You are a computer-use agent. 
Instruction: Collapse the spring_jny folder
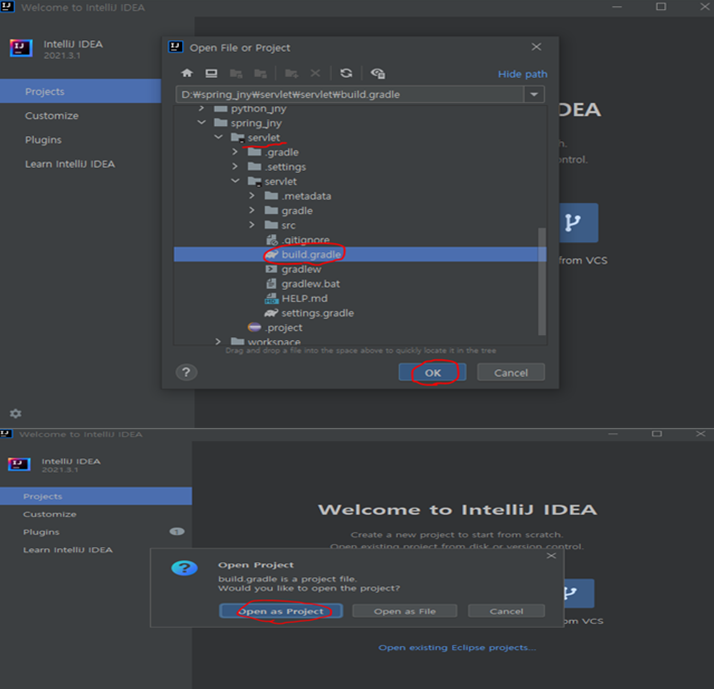[x=202, y=123]
